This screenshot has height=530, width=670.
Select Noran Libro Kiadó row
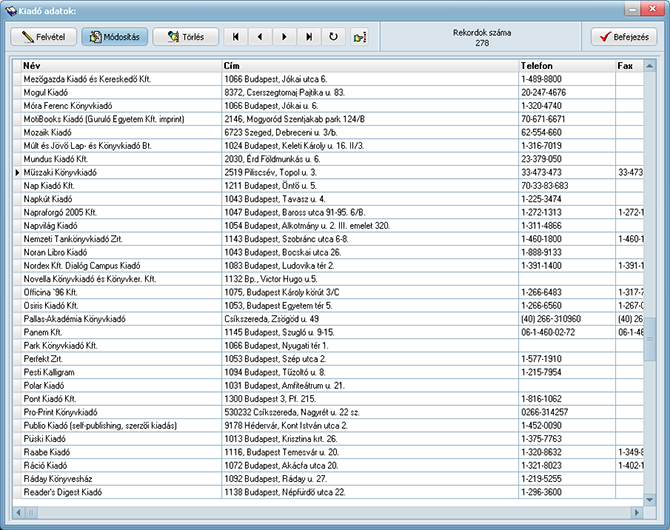tap(328, 253)
